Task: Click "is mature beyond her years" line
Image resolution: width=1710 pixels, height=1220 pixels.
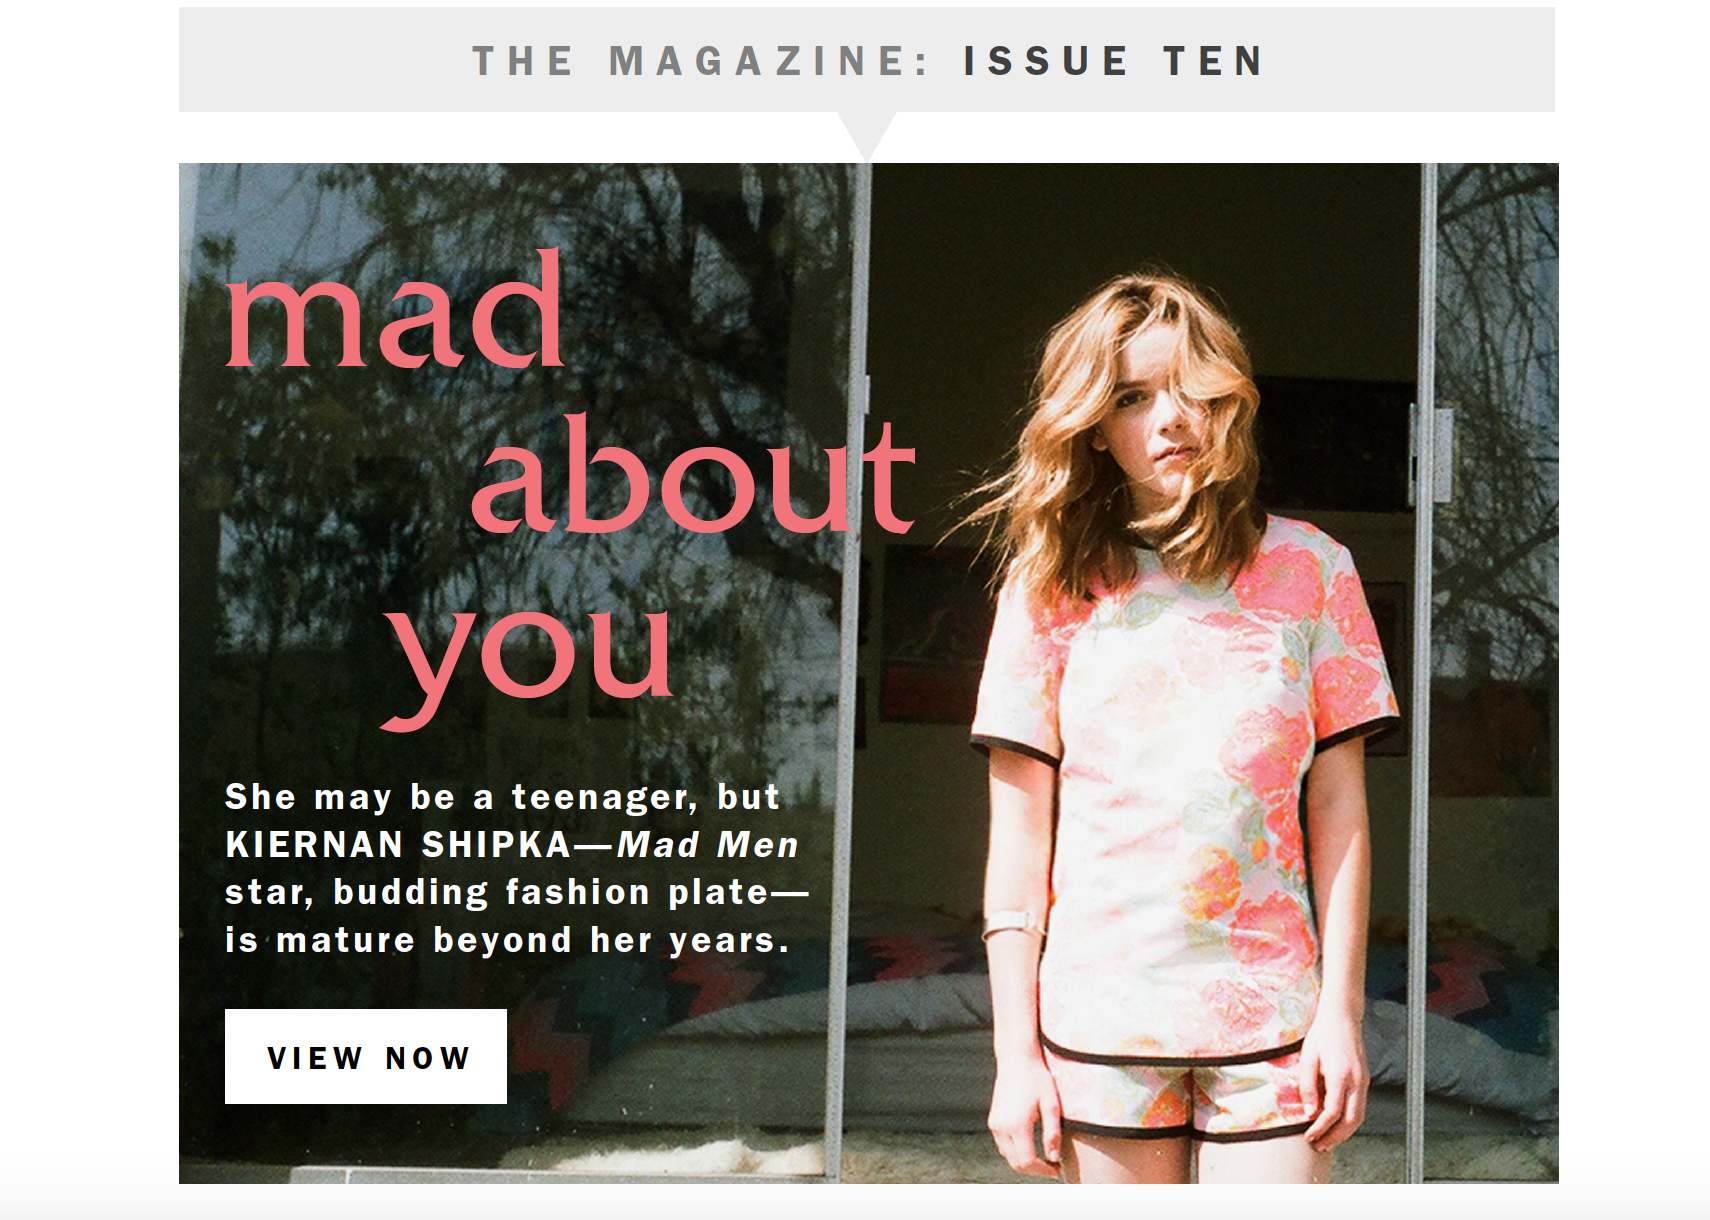Action: tap(507, 940)
